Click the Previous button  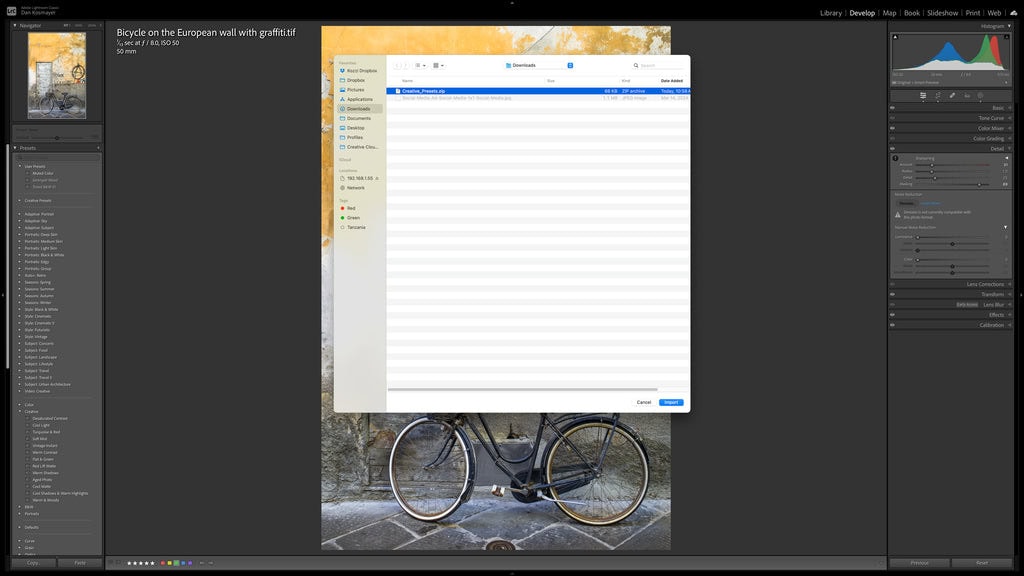(920, 563)
